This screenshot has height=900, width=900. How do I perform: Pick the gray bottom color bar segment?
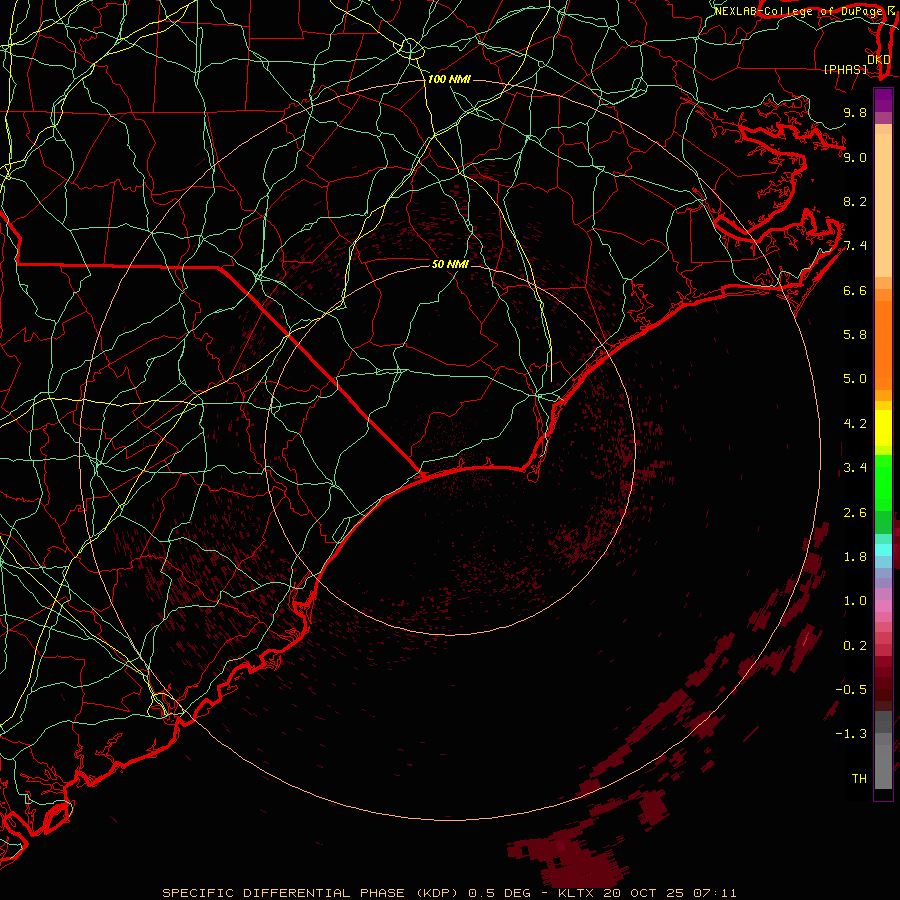coord(883,766)
